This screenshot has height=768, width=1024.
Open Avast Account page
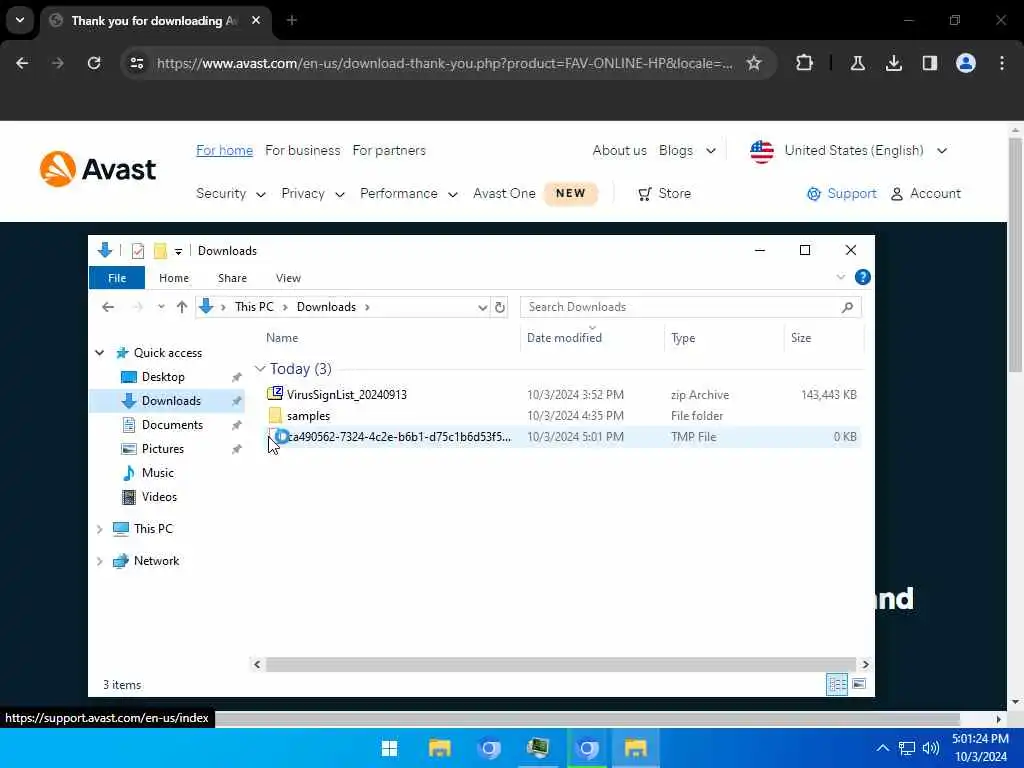(x=926, y=193)
